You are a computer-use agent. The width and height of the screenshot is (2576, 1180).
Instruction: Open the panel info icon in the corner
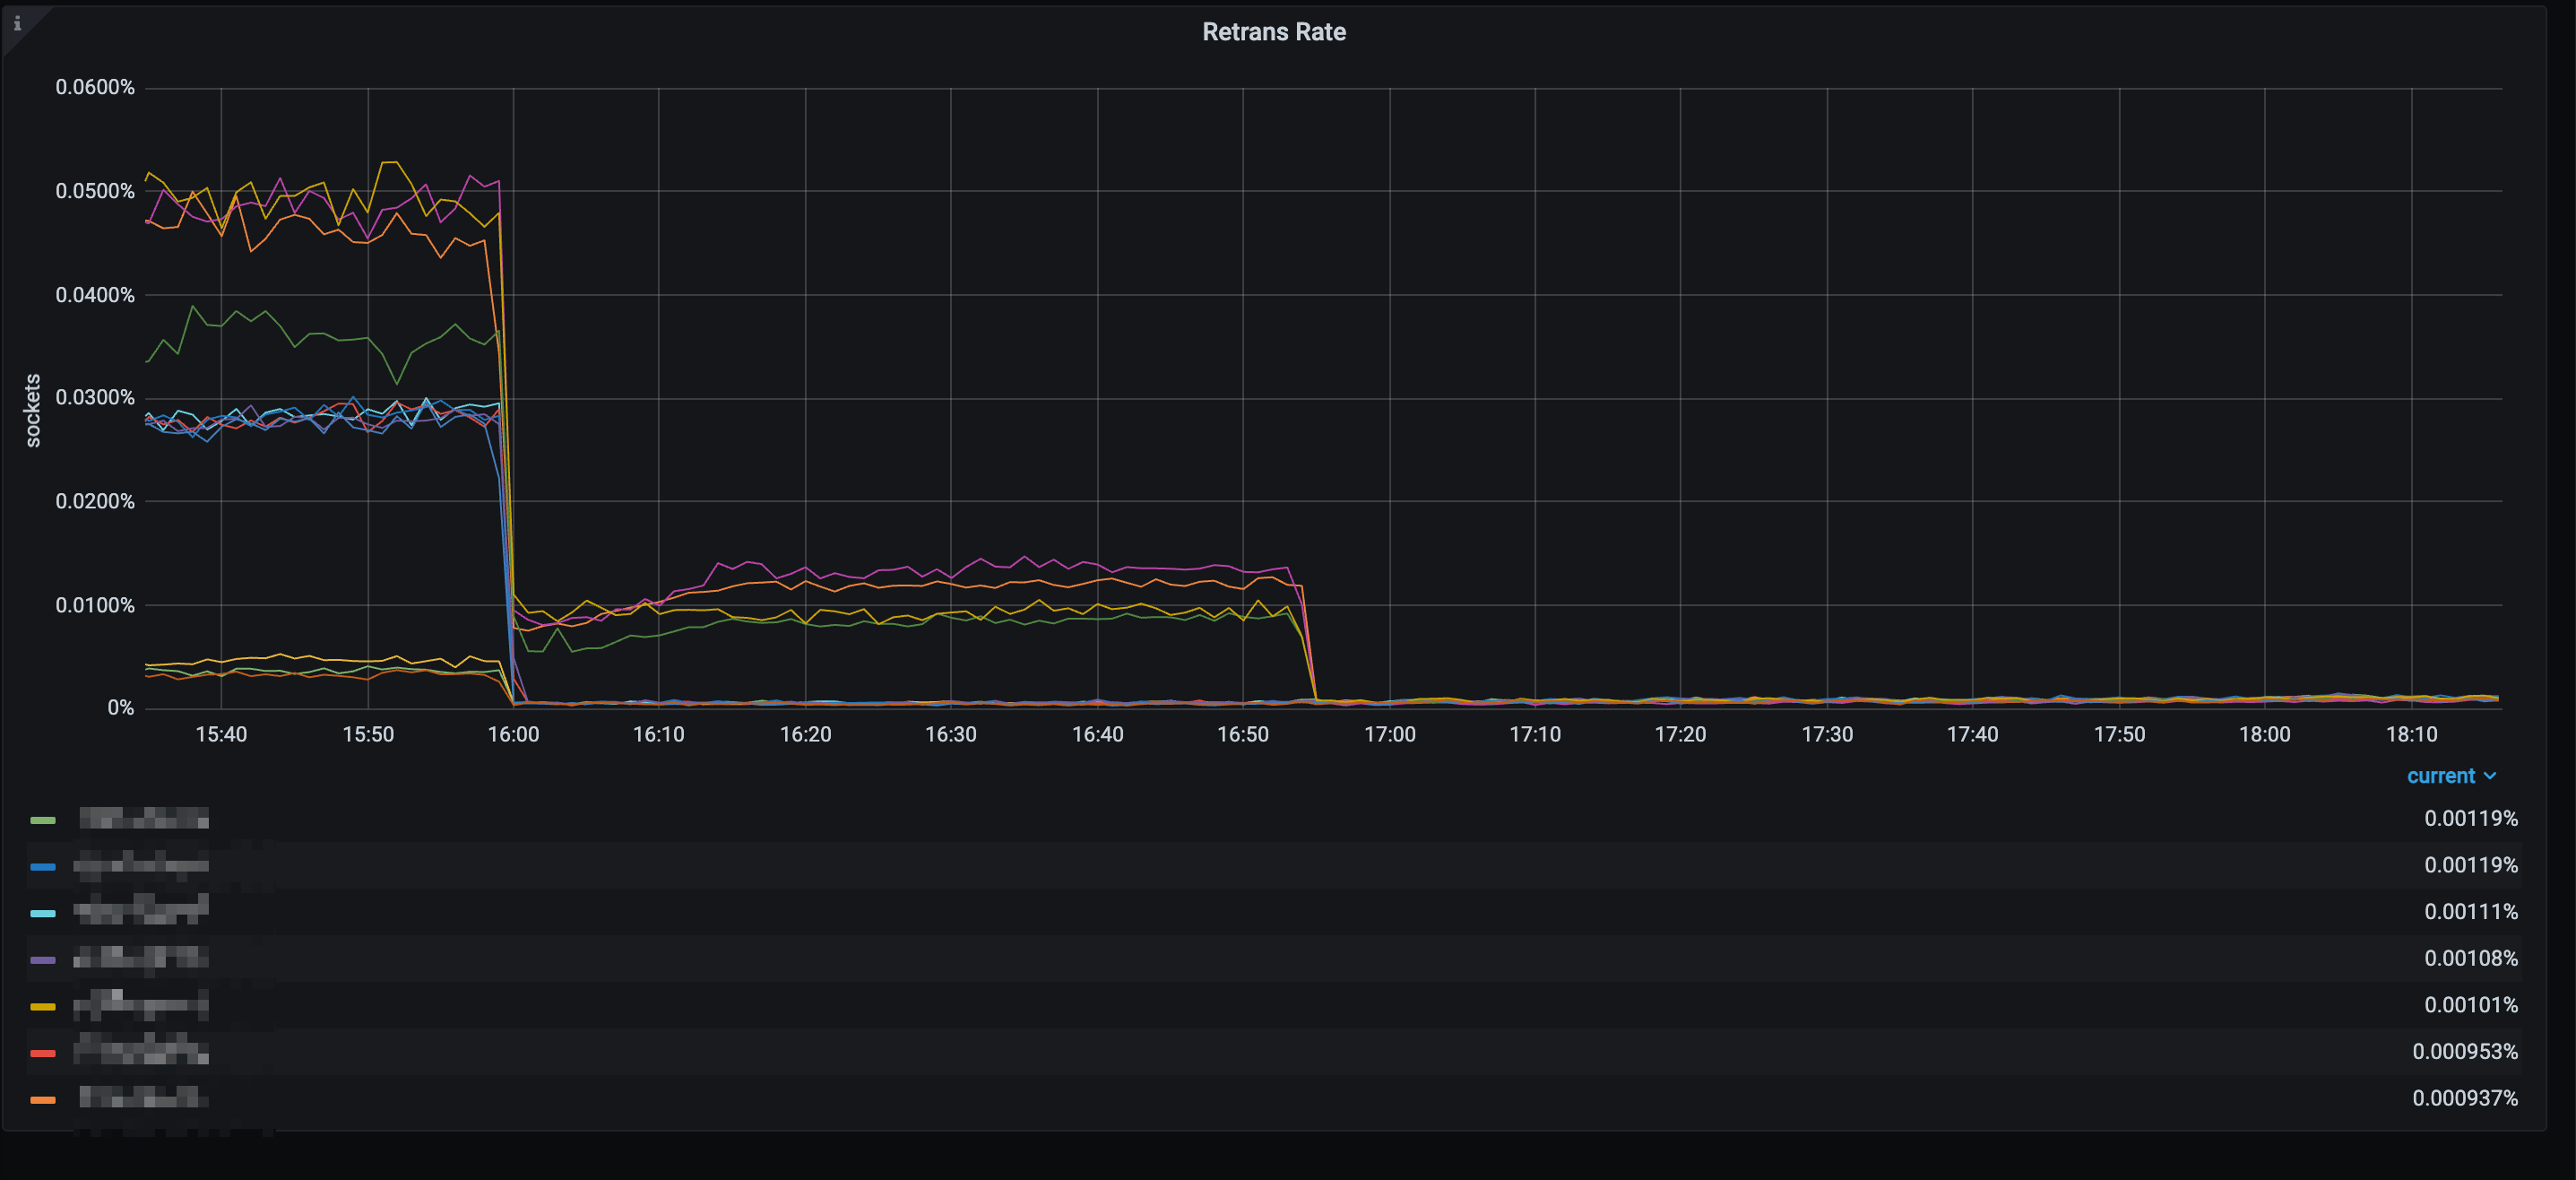(x=17, y=23)
